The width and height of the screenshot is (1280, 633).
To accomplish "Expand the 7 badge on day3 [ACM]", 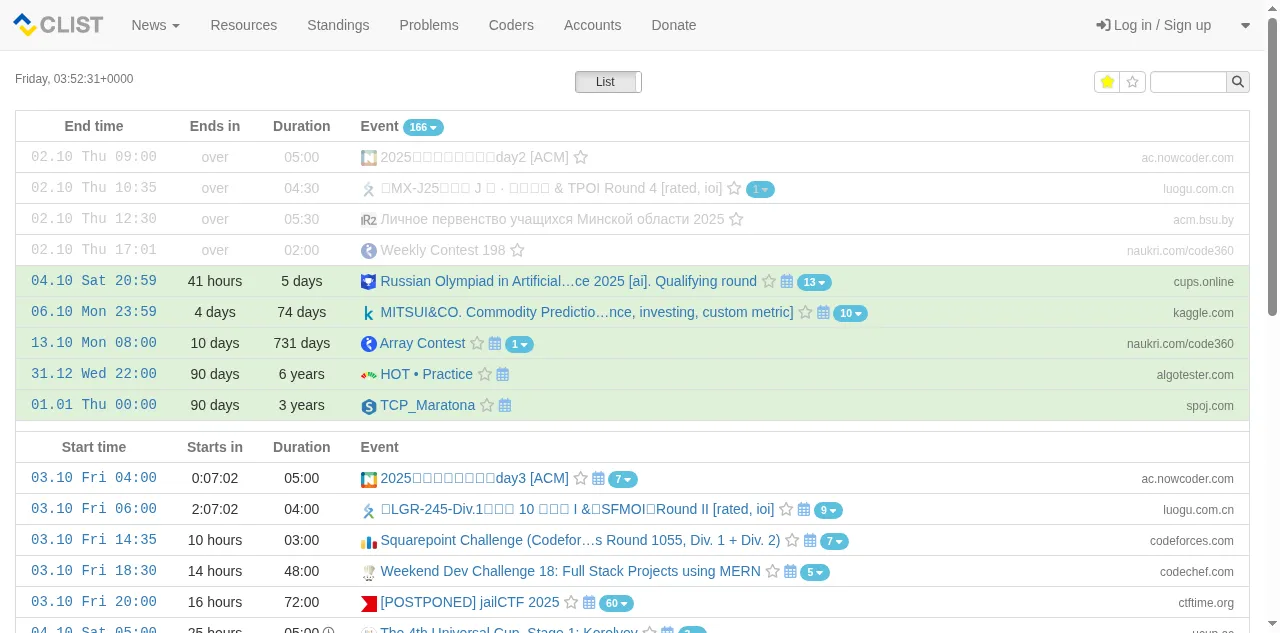I will (x=623, y=480).
